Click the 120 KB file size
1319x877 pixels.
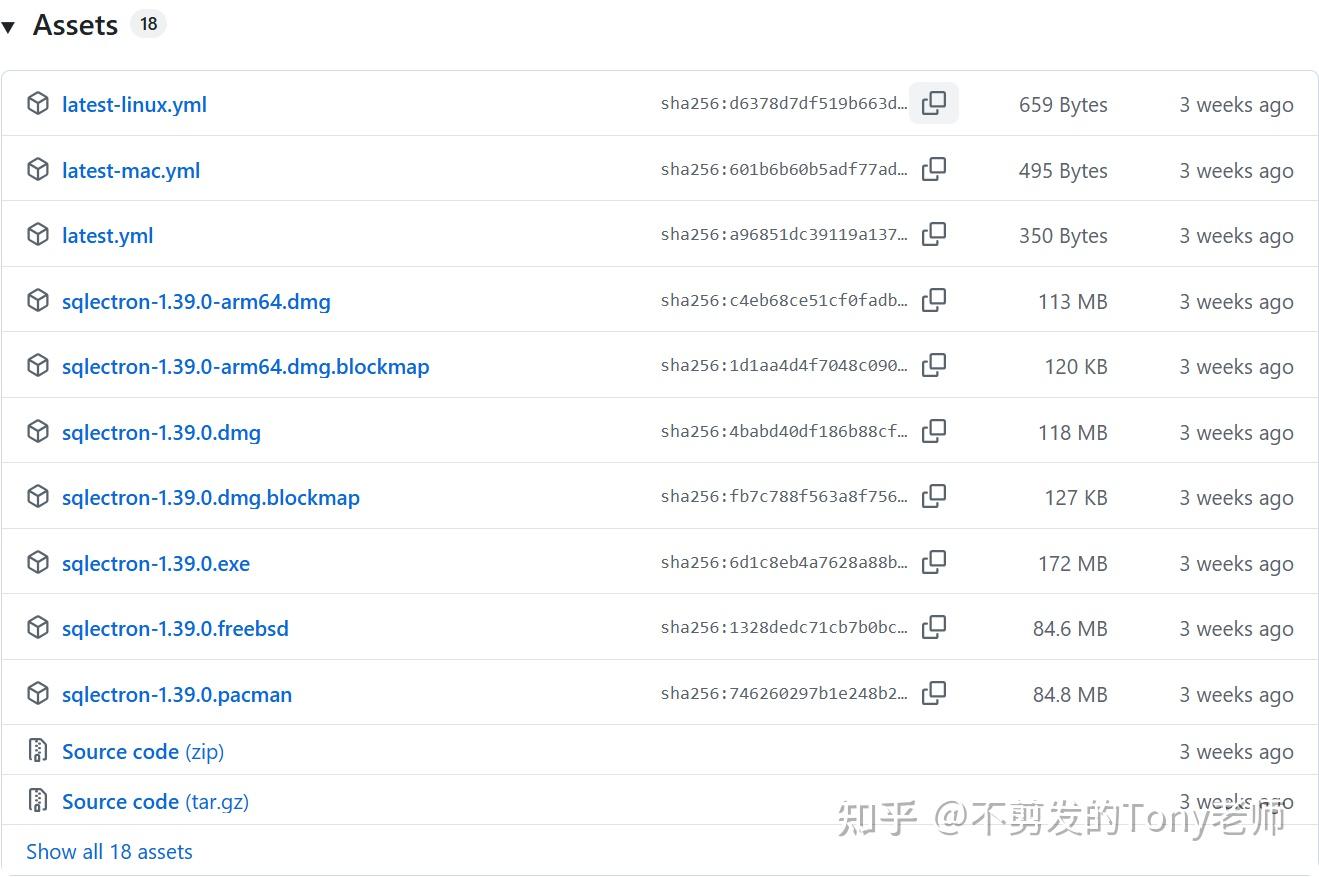click(1076, 367)
